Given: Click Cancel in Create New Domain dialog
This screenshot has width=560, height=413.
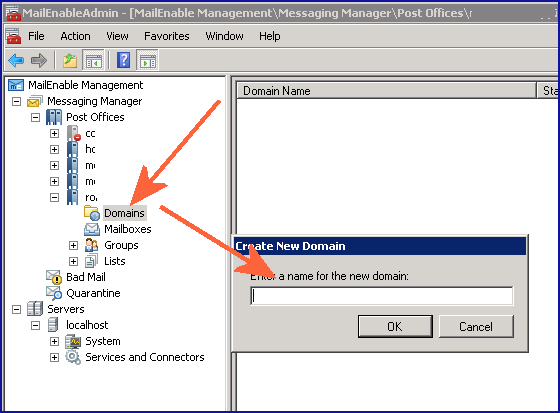Looking at the screenshot, I should pos(476,326).
